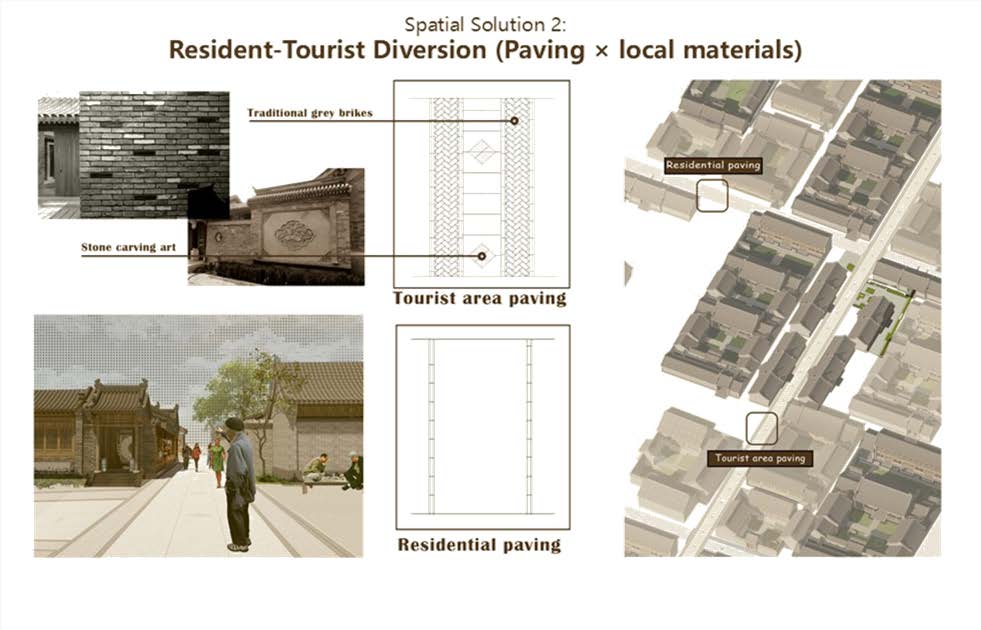981x630 pixels.
Task: Select the dark "Residential paving" map tag
Action: pyautogui.click(x=713, y=165)
